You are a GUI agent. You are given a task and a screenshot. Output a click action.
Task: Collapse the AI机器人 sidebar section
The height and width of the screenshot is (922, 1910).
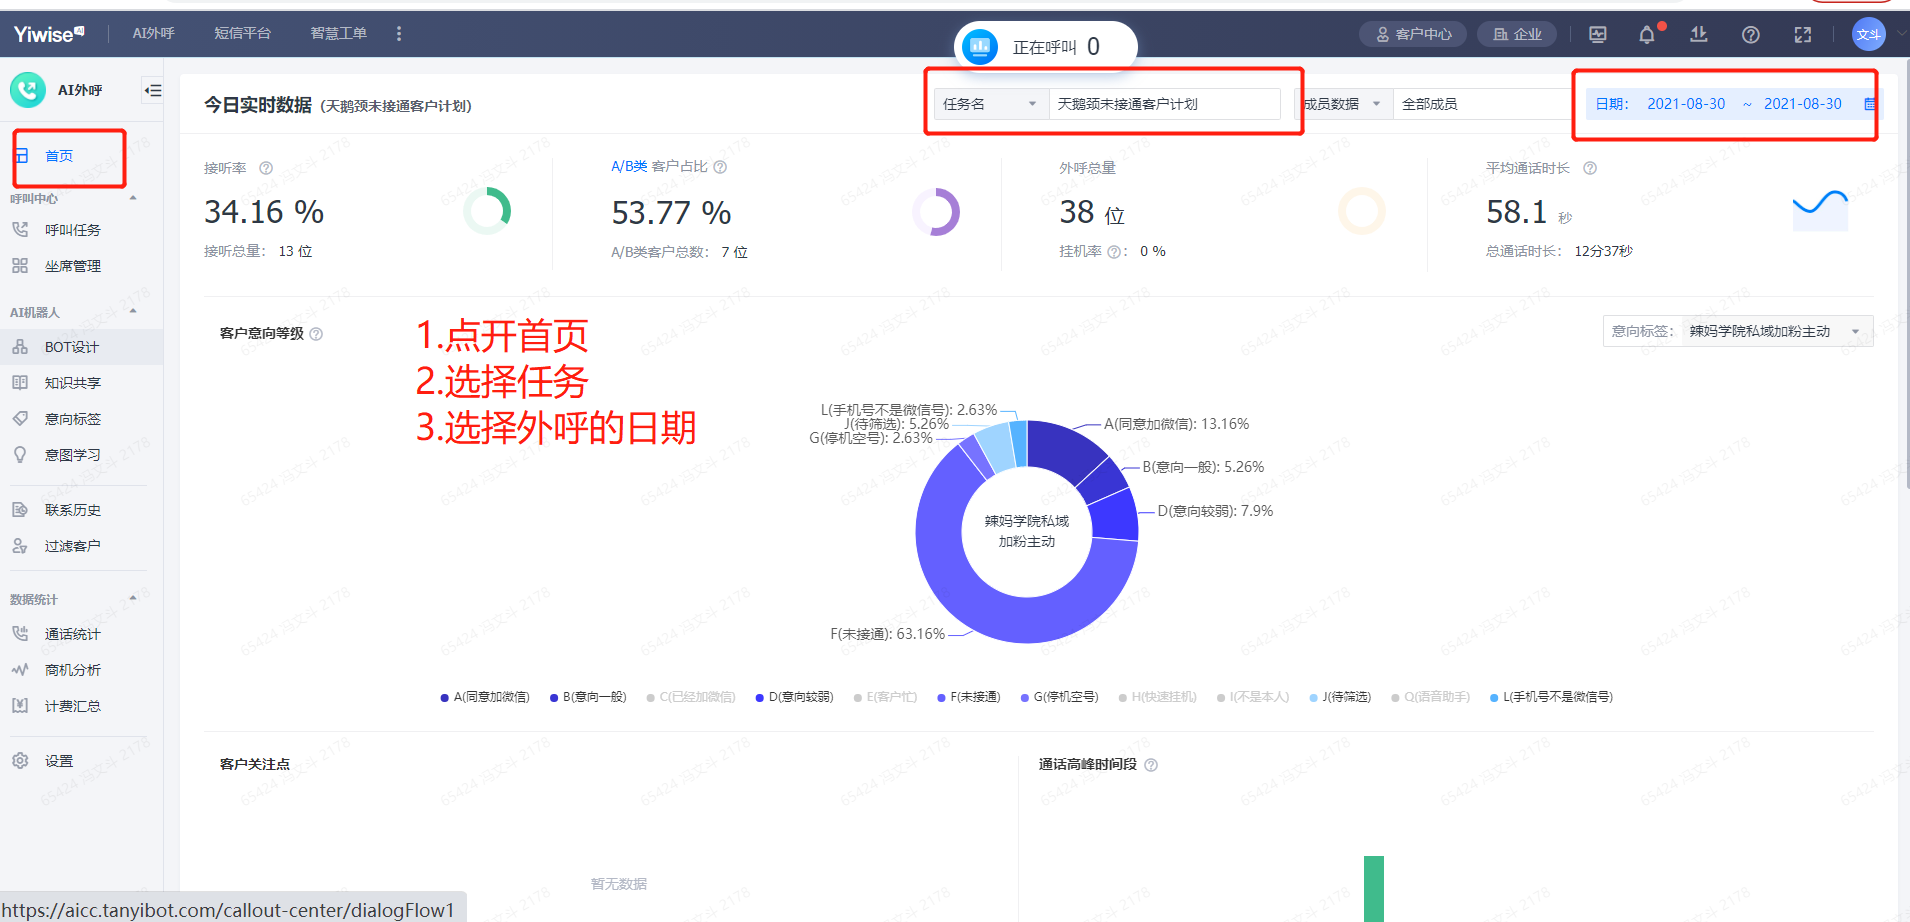click(x=133, y=312)
